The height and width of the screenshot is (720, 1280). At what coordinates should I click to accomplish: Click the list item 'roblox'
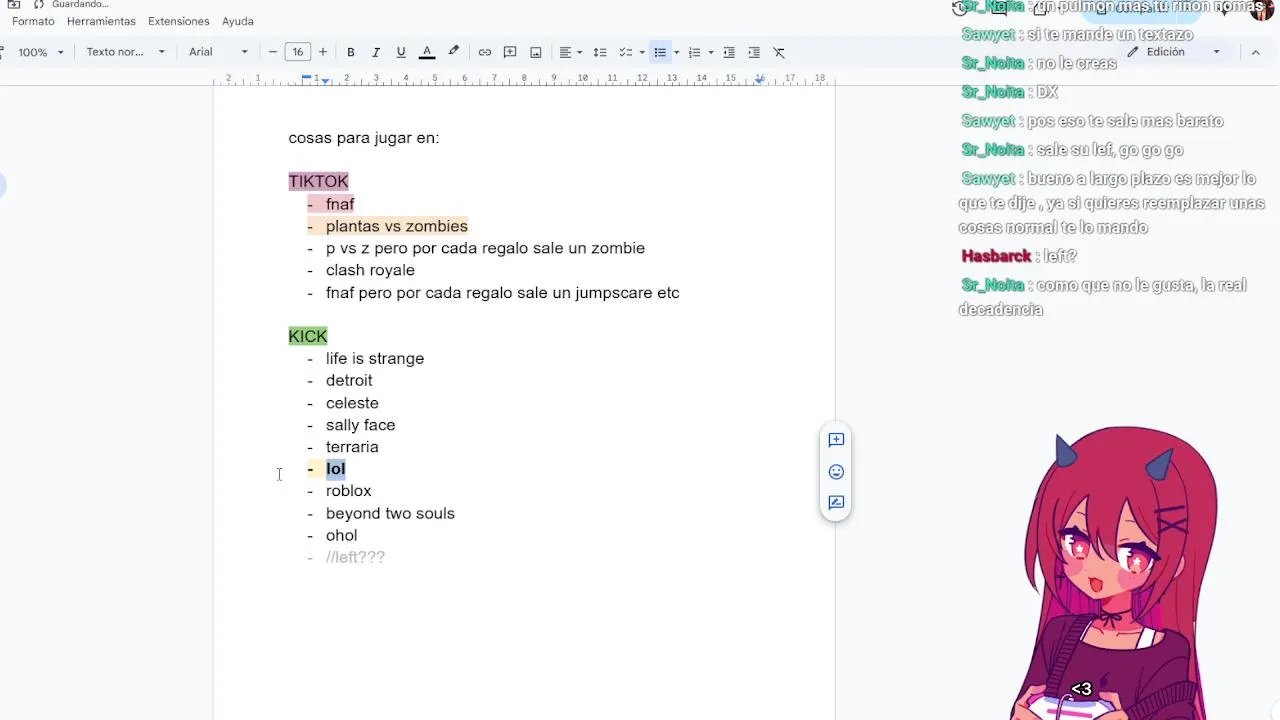348,491
